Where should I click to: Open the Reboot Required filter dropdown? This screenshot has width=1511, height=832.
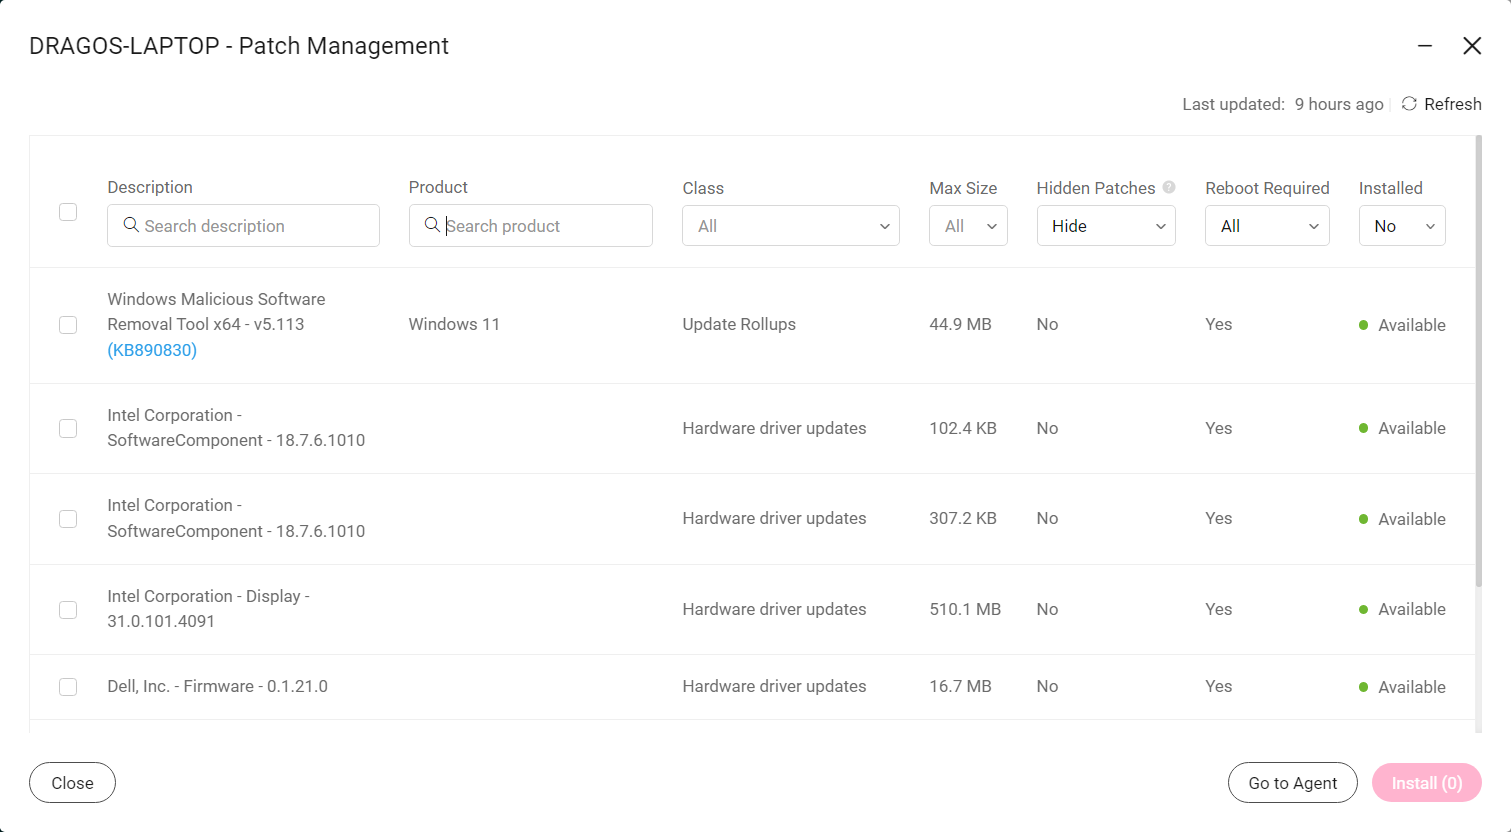coord(1267,226)
